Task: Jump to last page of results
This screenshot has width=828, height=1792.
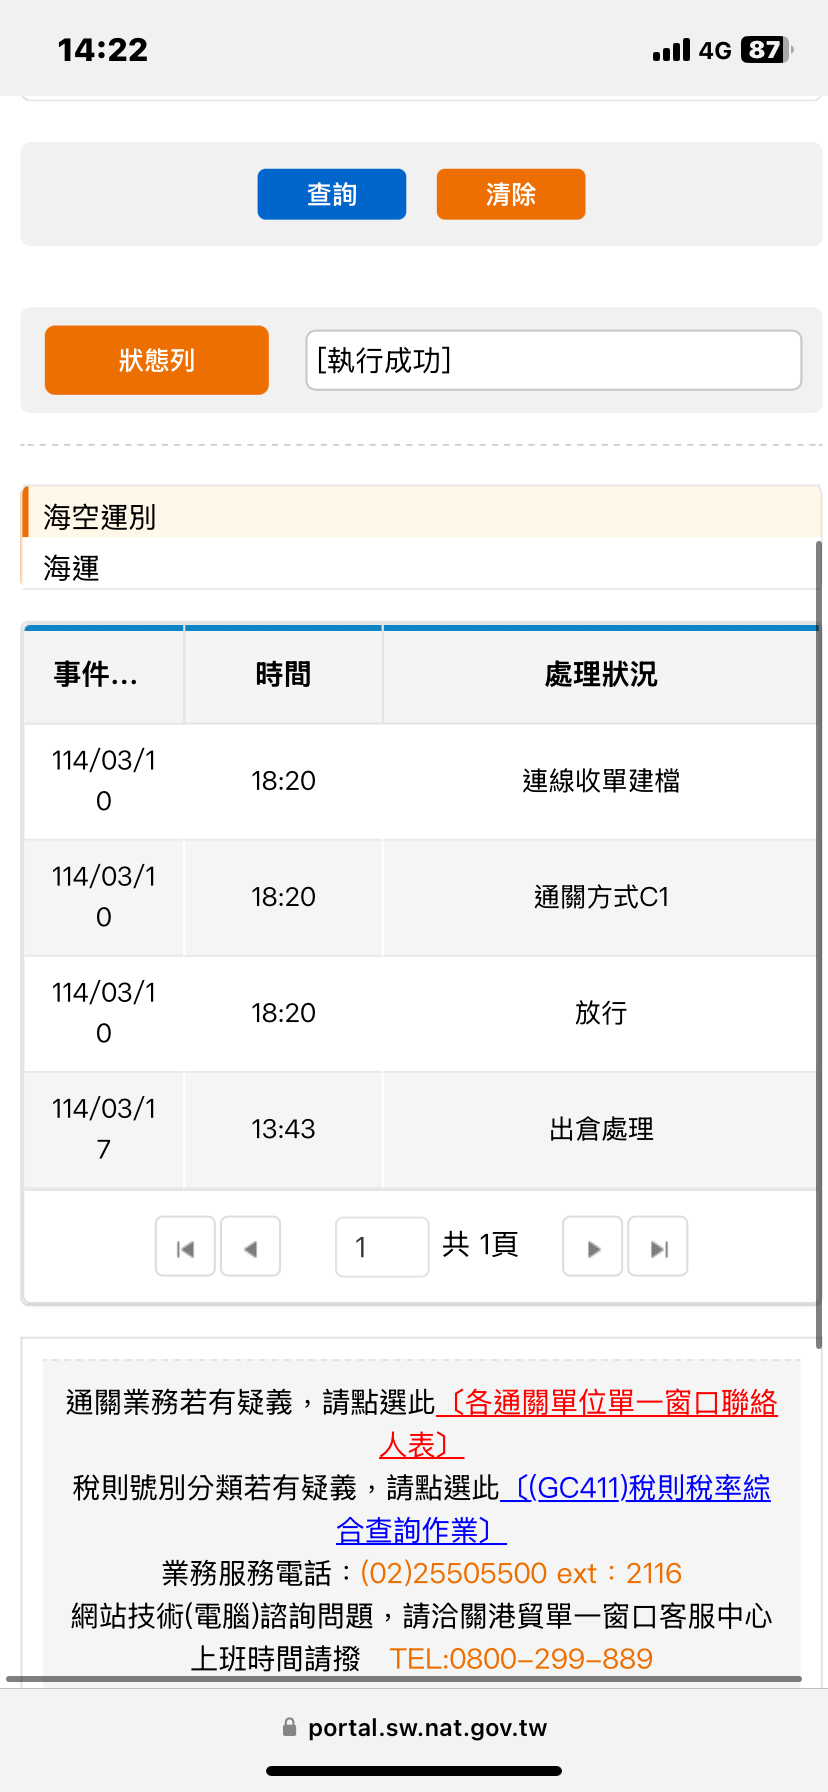Action: [x=658, y=1246]
